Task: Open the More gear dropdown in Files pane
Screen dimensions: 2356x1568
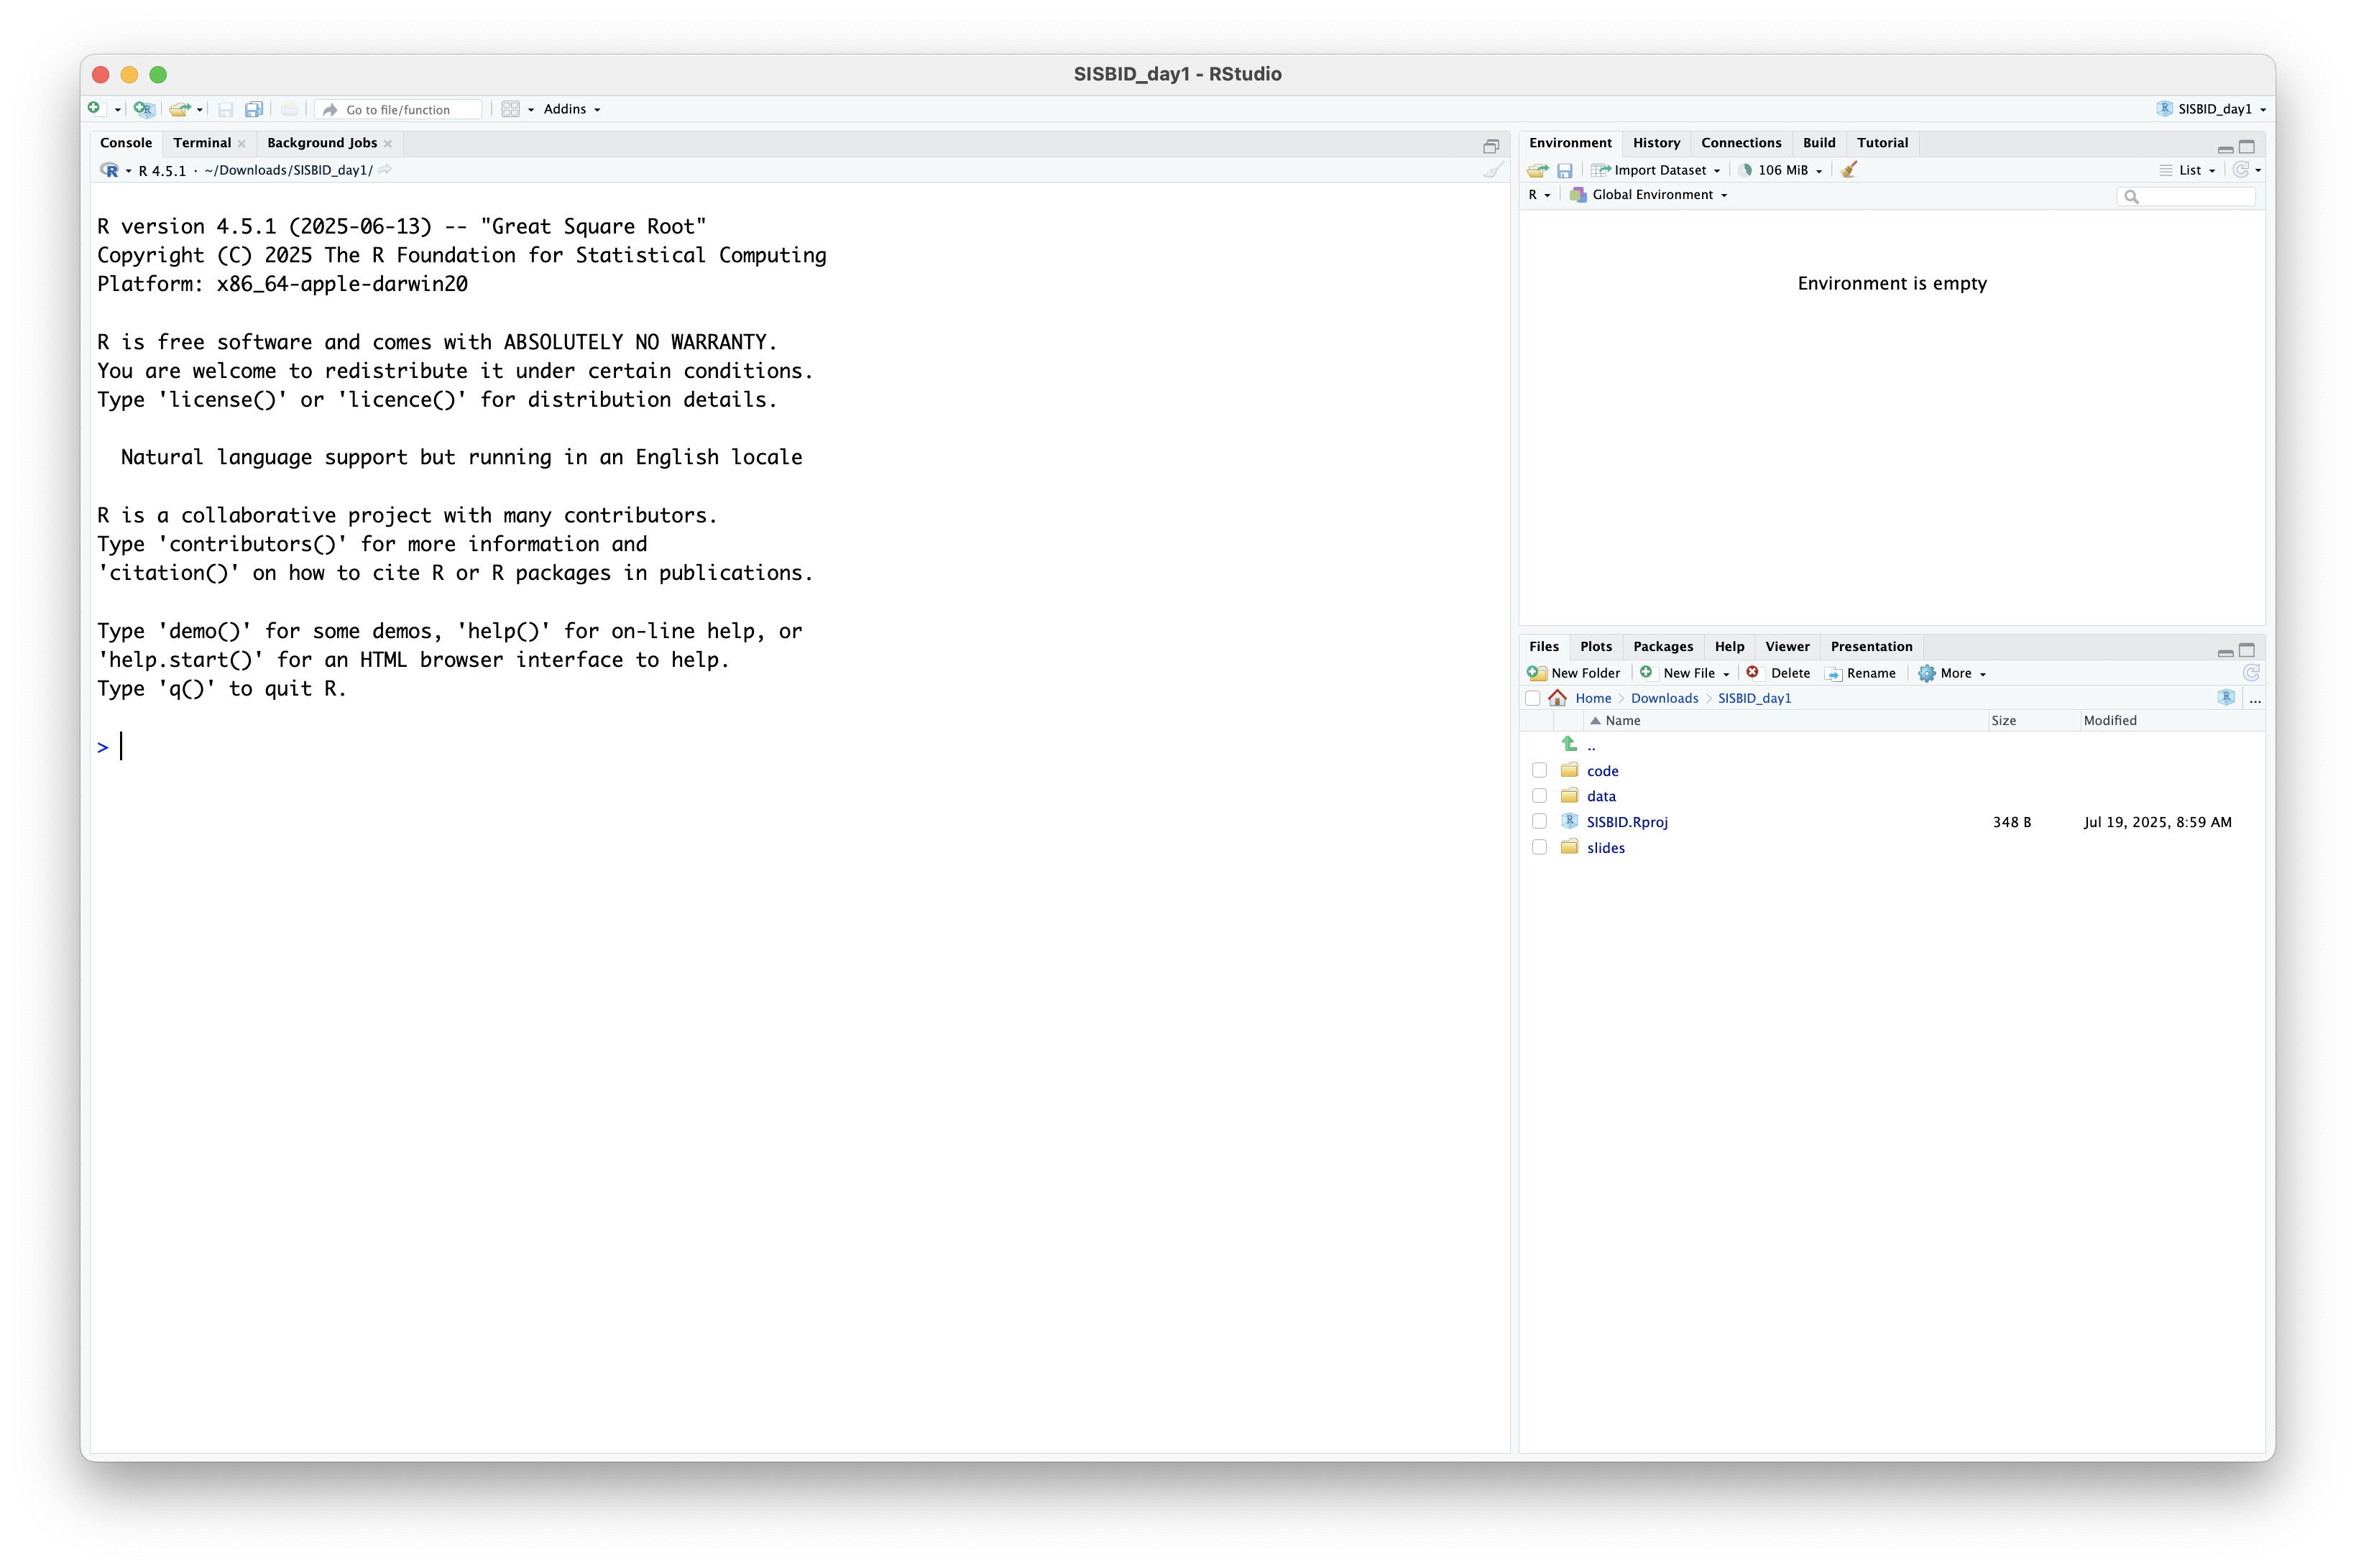Action: (1952, 673)
